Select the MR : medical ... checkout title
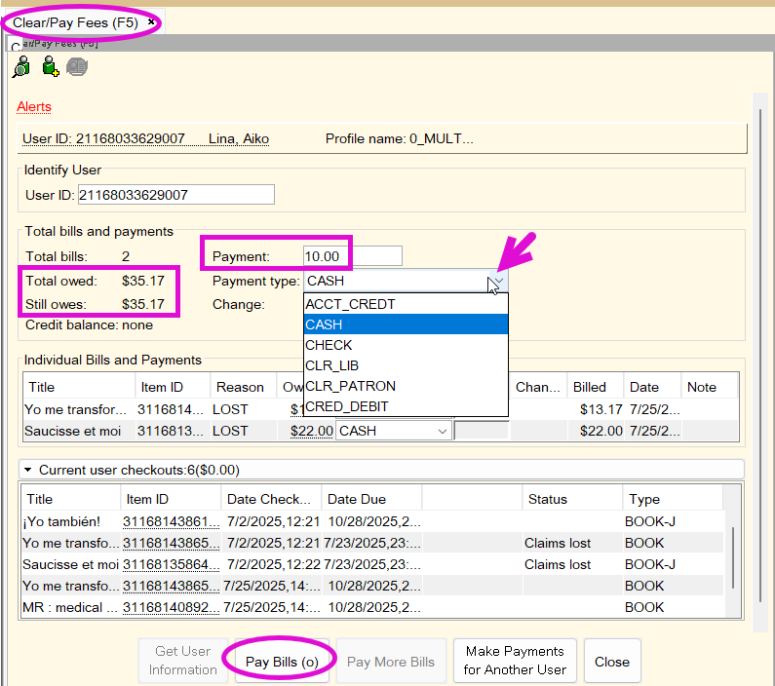This screenshot has height=686, width=775. pos(70,607)
